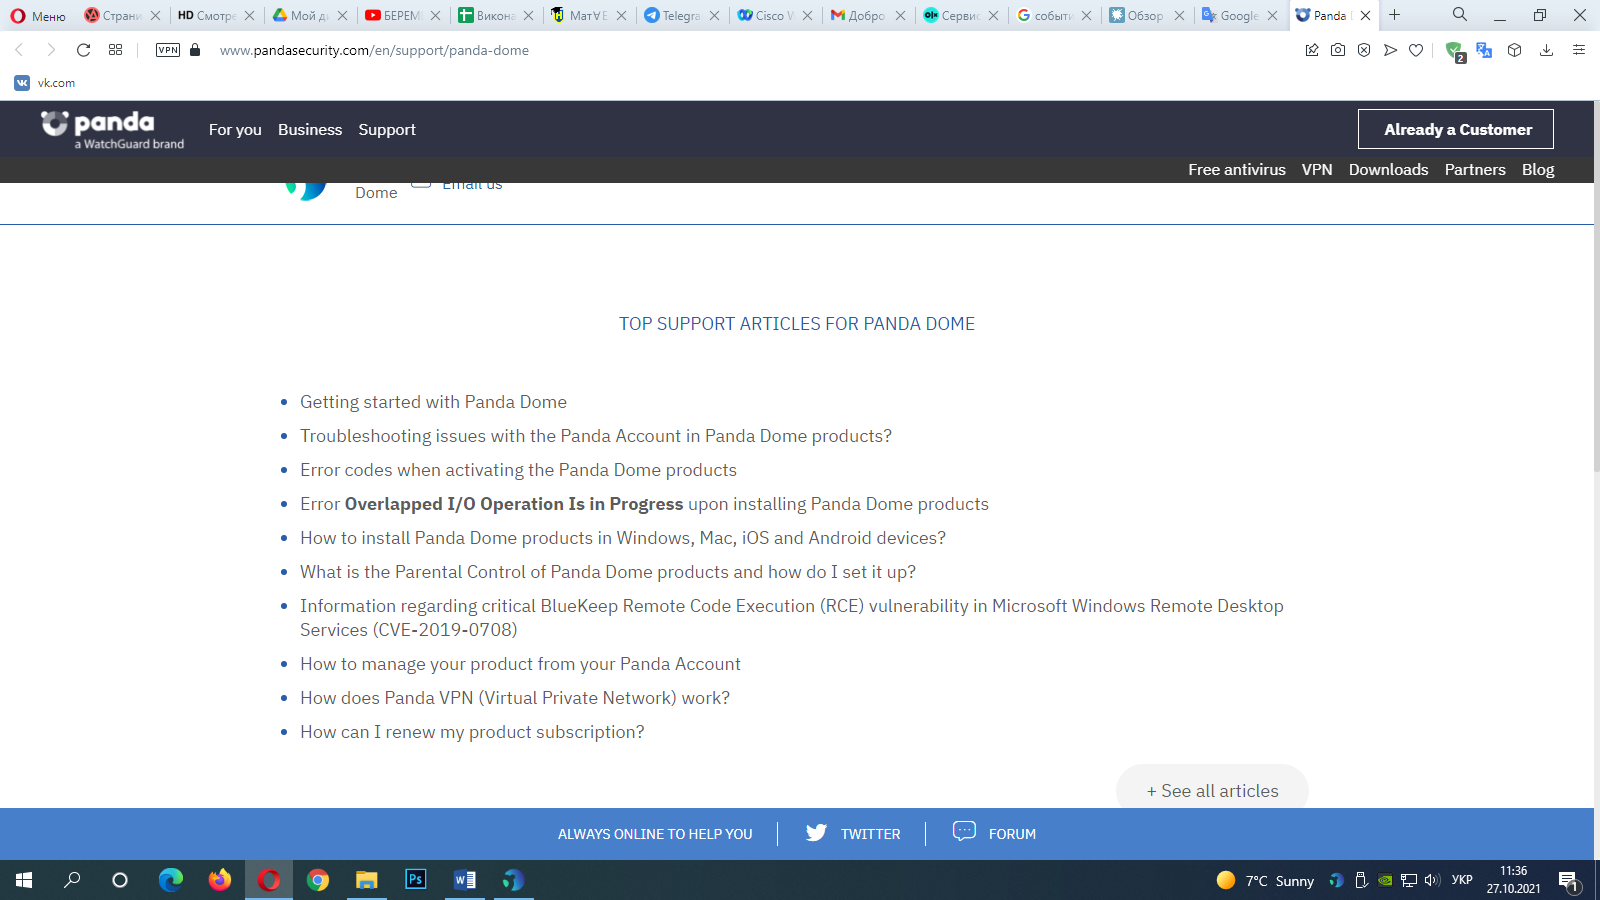
Task: Open the Forum link in footer bar
Action: pyautogui.click(x=1012, y=834)
